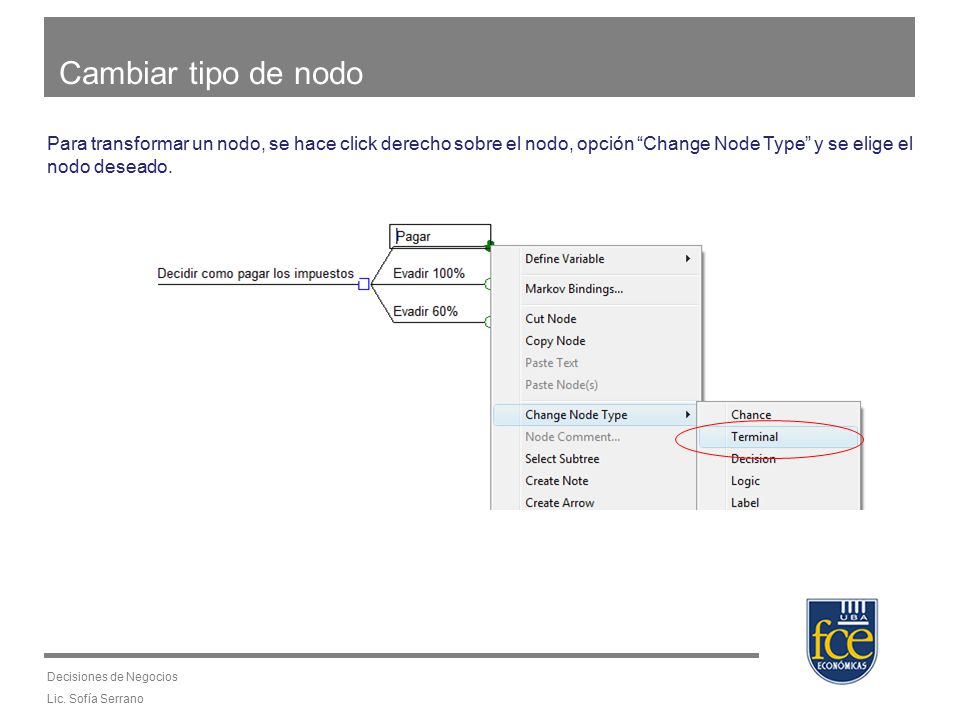Open the Change Node Type submenu
The width and height of the screenshot is (960, 720).
click(596, 415)
